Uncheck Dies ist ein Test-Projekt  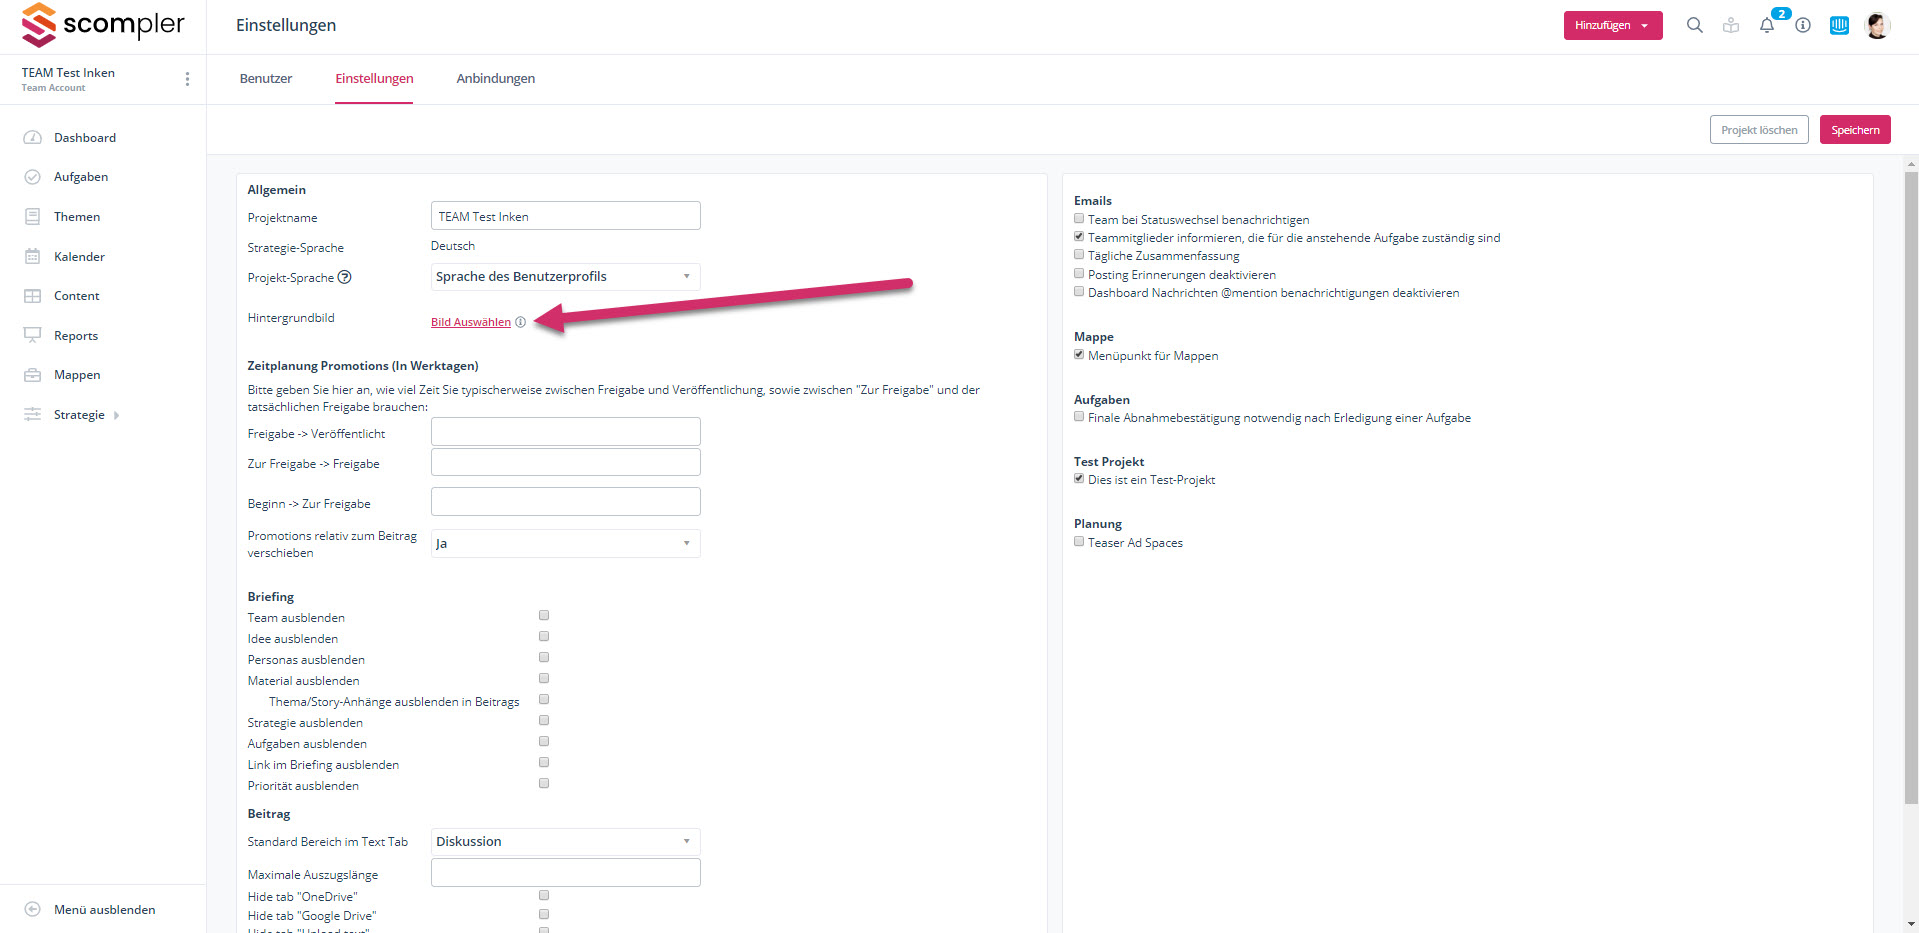(1079, 479)
